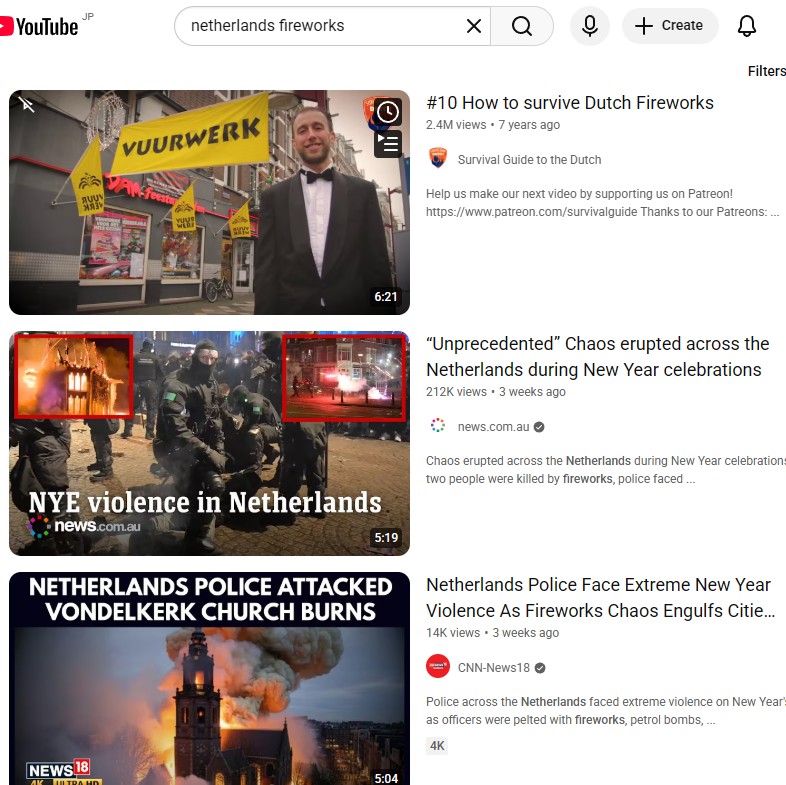Expand the search Filters options
Screen dimensions: 786x785
tap(766, 71)
